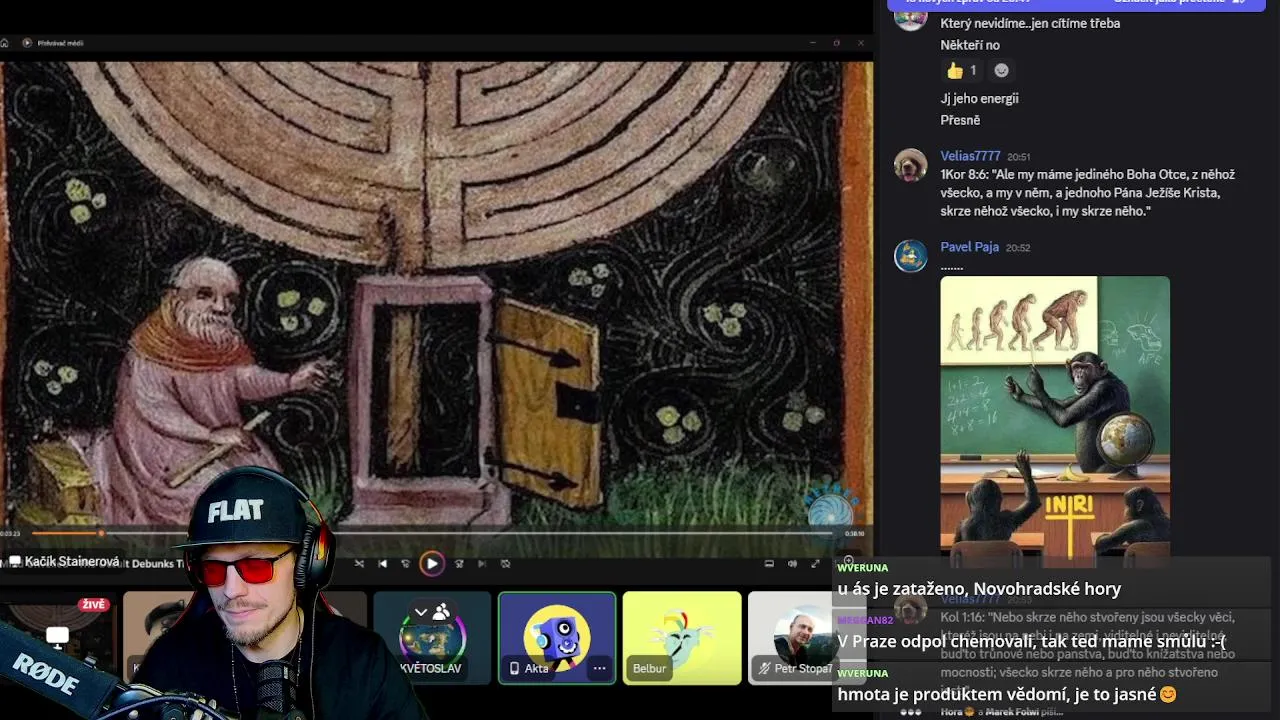
Task: Click the Kačík Stainerová stream label
Action: pos(64,562)
